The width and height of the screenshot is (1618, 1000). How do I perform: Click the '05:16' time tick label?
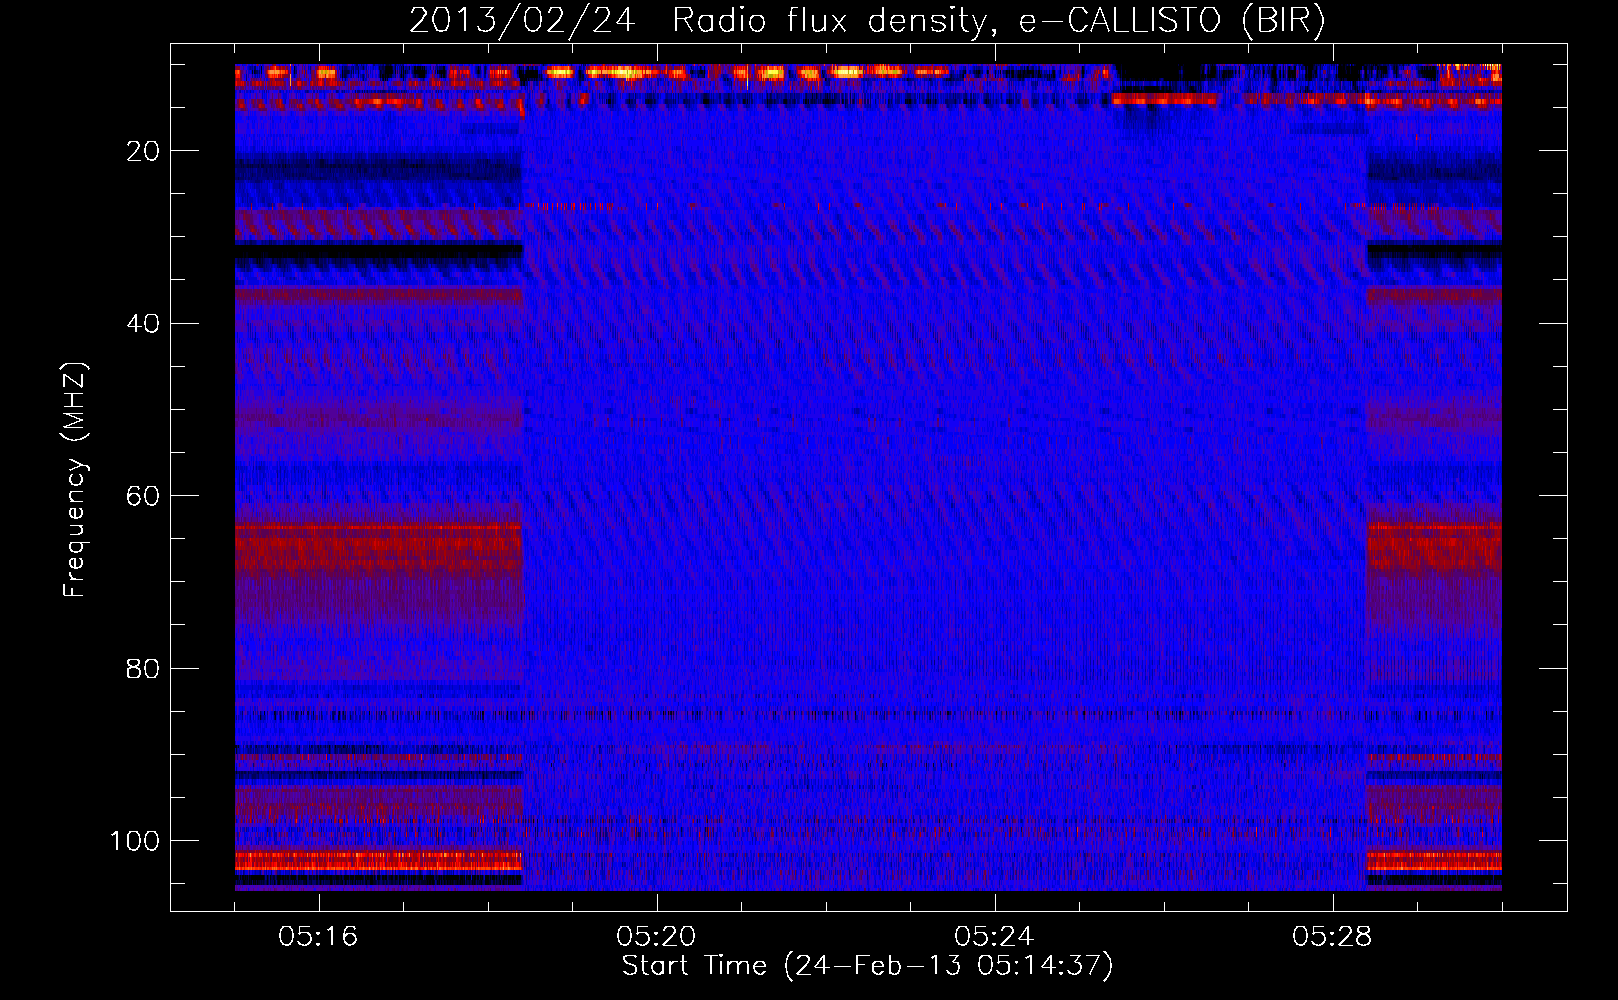(x=318, y=937)
